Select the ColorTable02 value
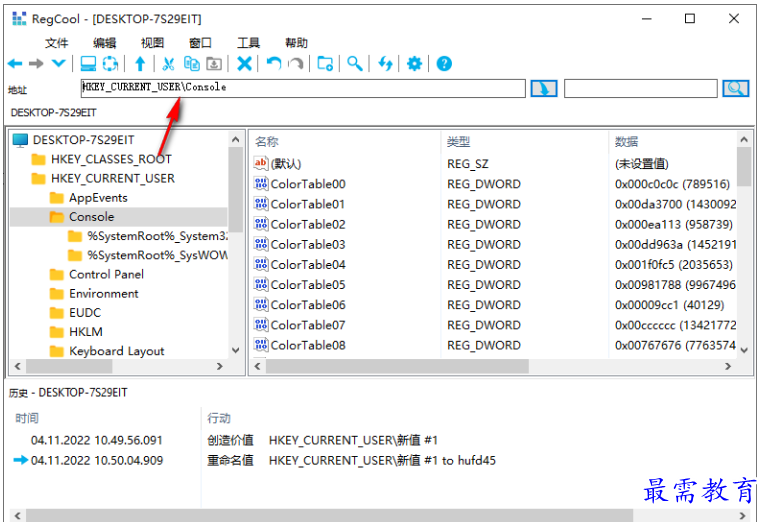Screen dimensions: 765x522 [308, 224]
